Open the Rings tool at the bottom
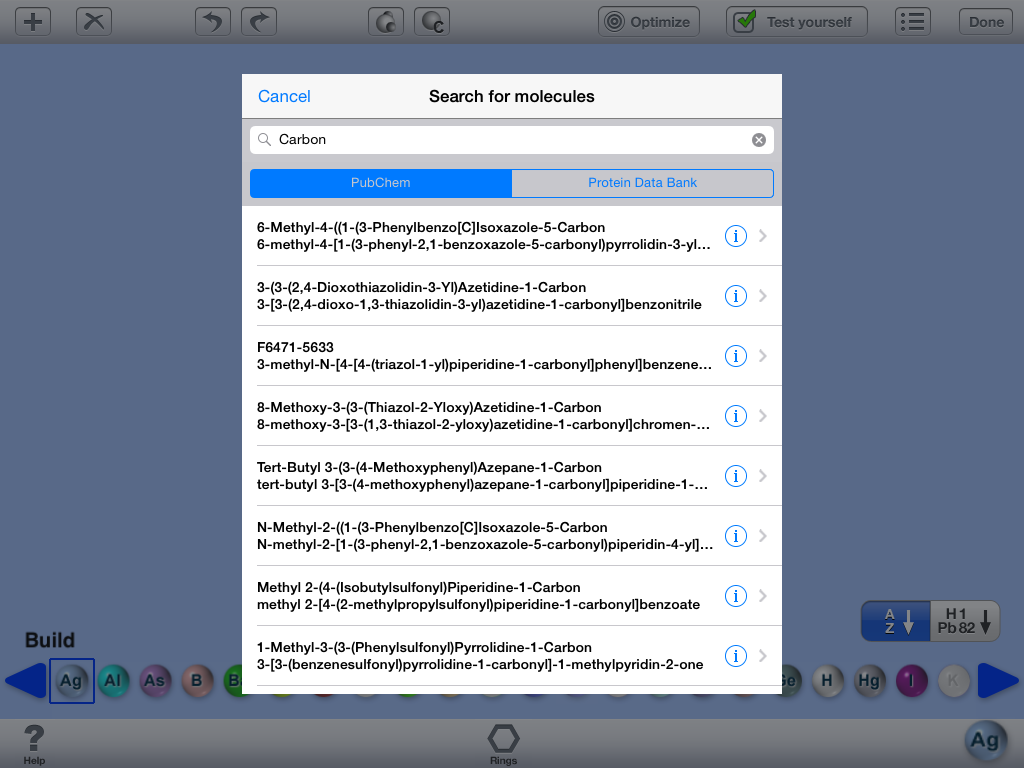The image size is (1024, 768). (x=503, y=740)
